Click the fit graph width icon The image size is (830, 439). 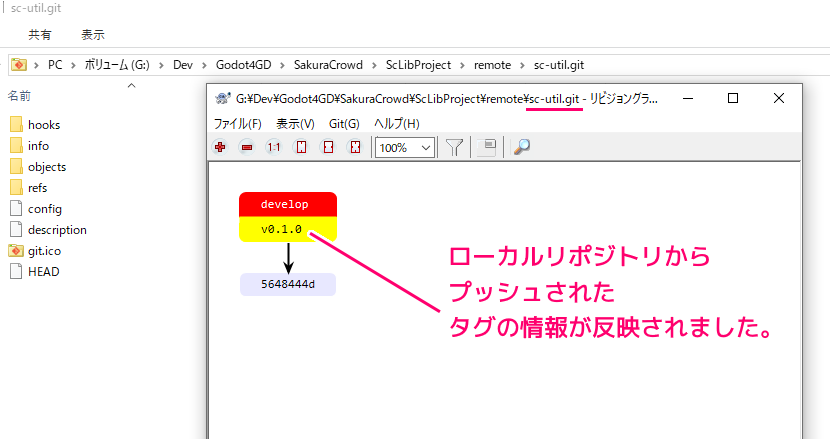pos(327,148)
